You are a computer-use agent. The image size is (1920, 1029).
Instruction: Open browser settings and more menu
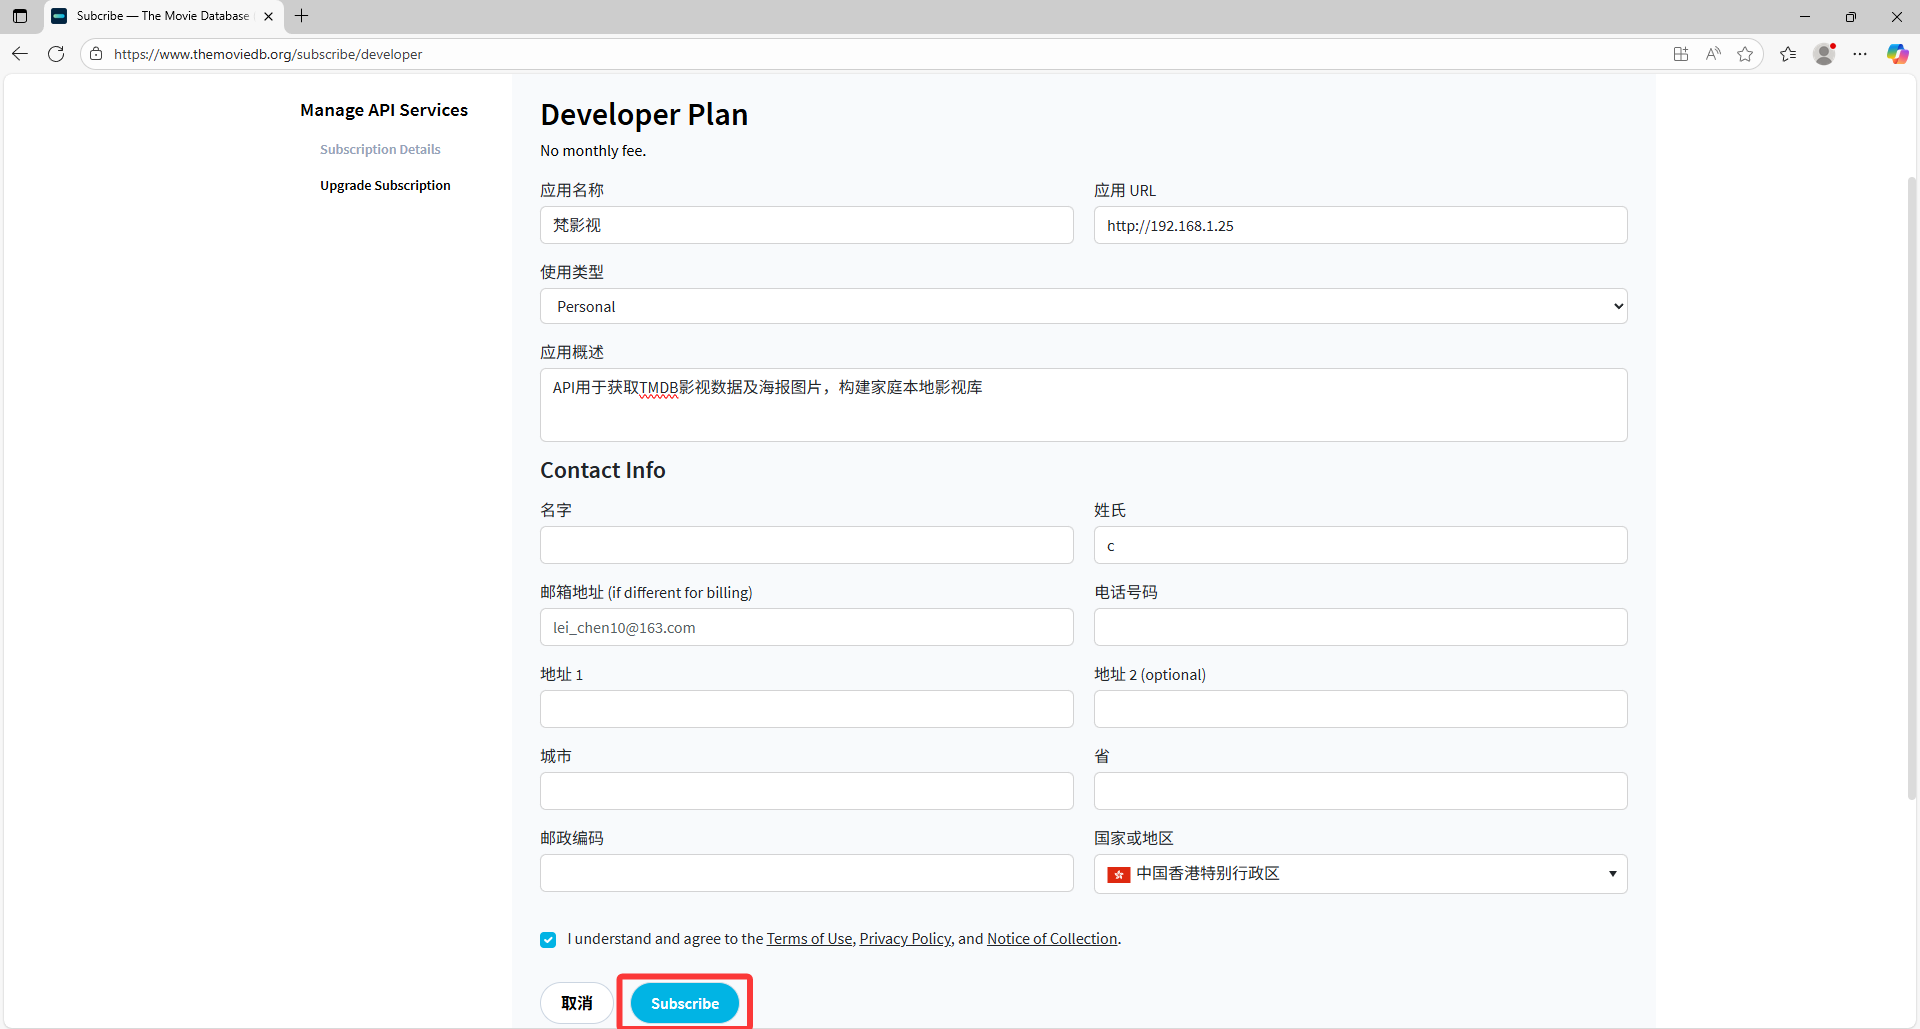(x=1860, y=54)
